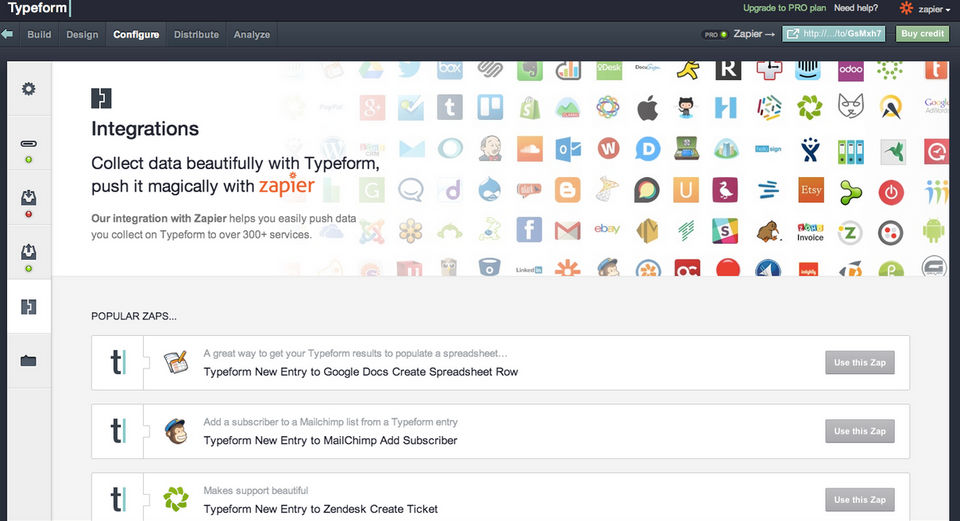This screenshot has width=960, height=521.
Task: Select the Trello integration icon
Action: pyautogui.click(x=490, y=108)
